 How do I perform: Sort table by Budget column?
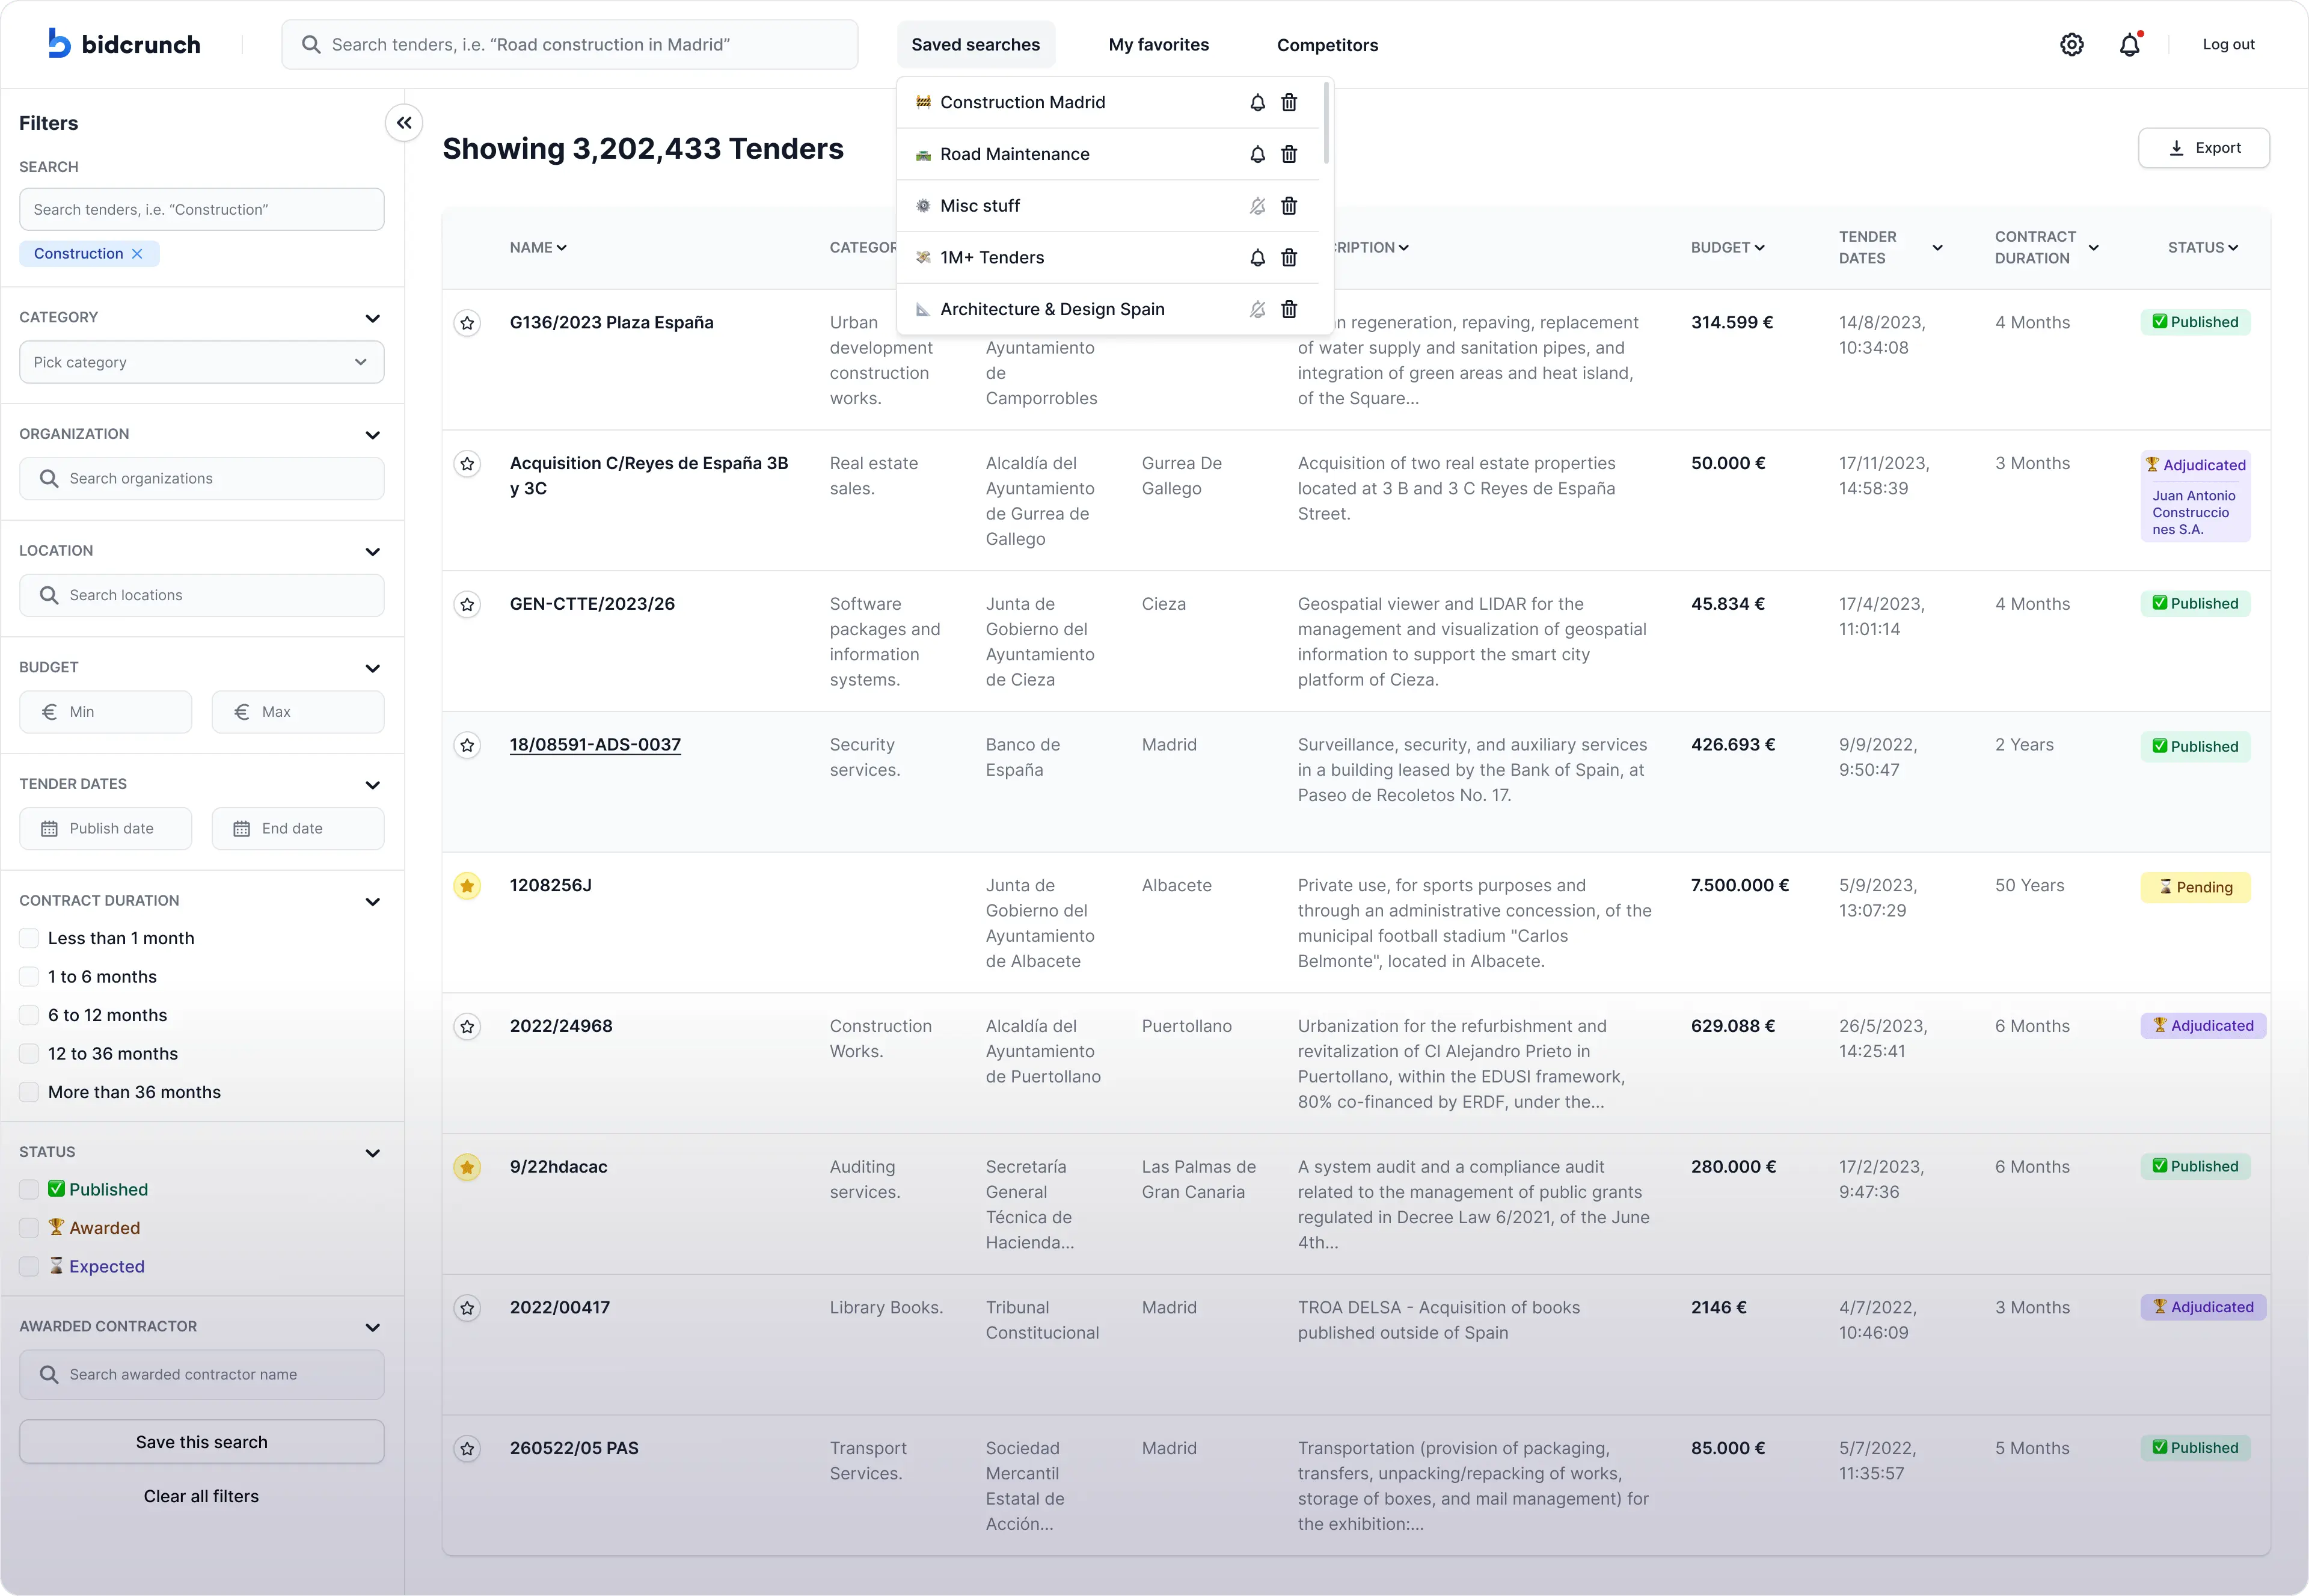(x=1727, y=247)
